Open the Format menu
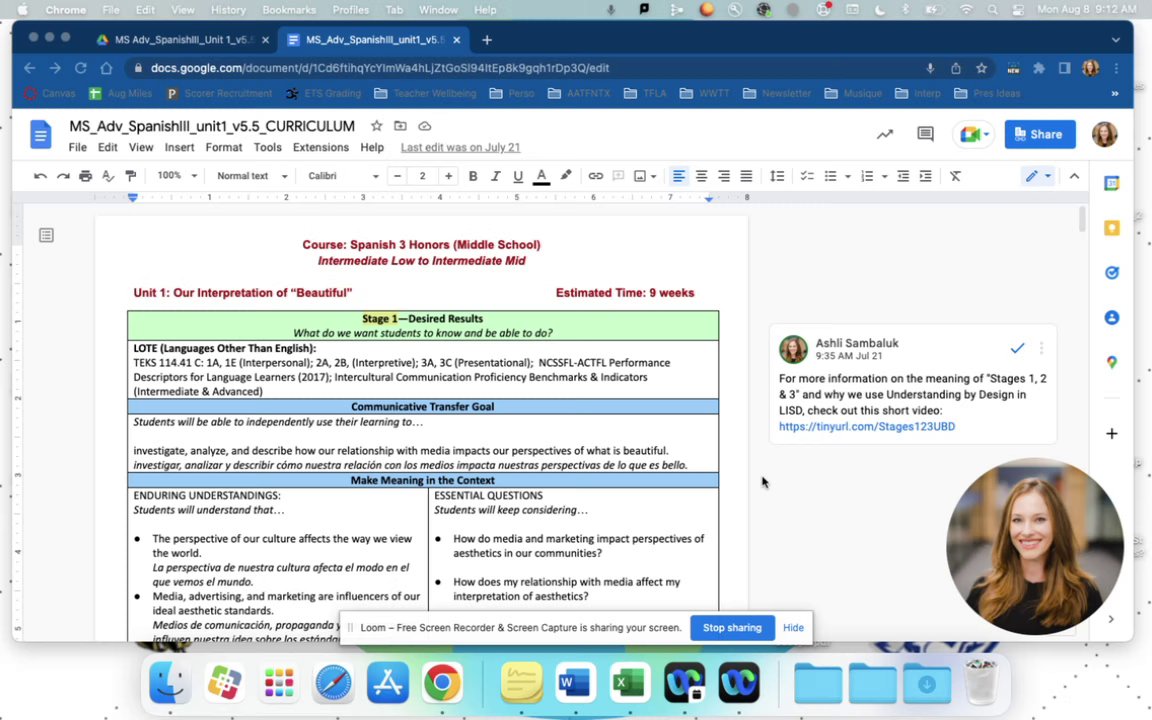Image resolution: width=1152 pixels, height=720 pixels. pos(224,148)
